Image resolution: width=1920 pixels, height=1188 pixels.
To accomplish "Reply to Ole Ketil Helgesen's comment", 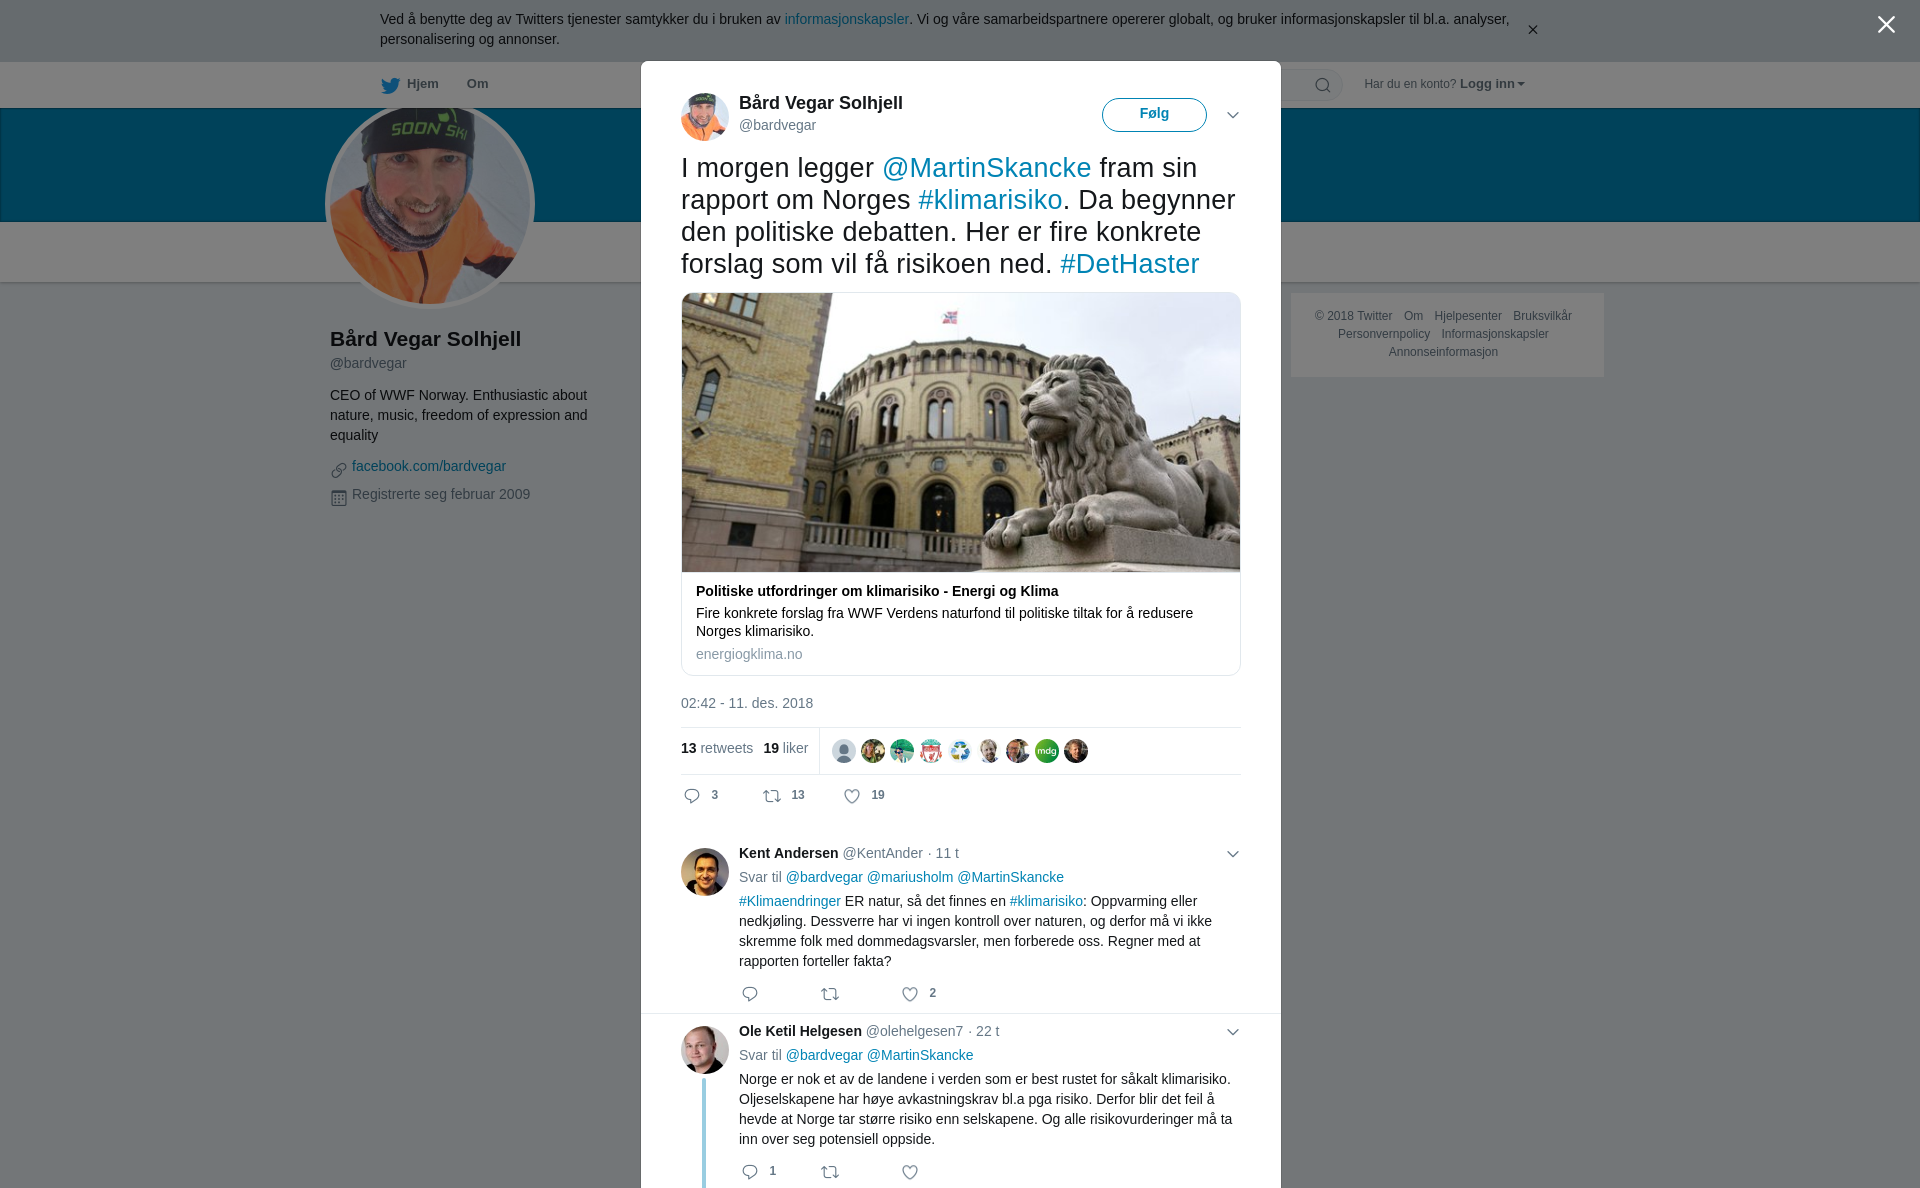I will [x=750, y=1172].
